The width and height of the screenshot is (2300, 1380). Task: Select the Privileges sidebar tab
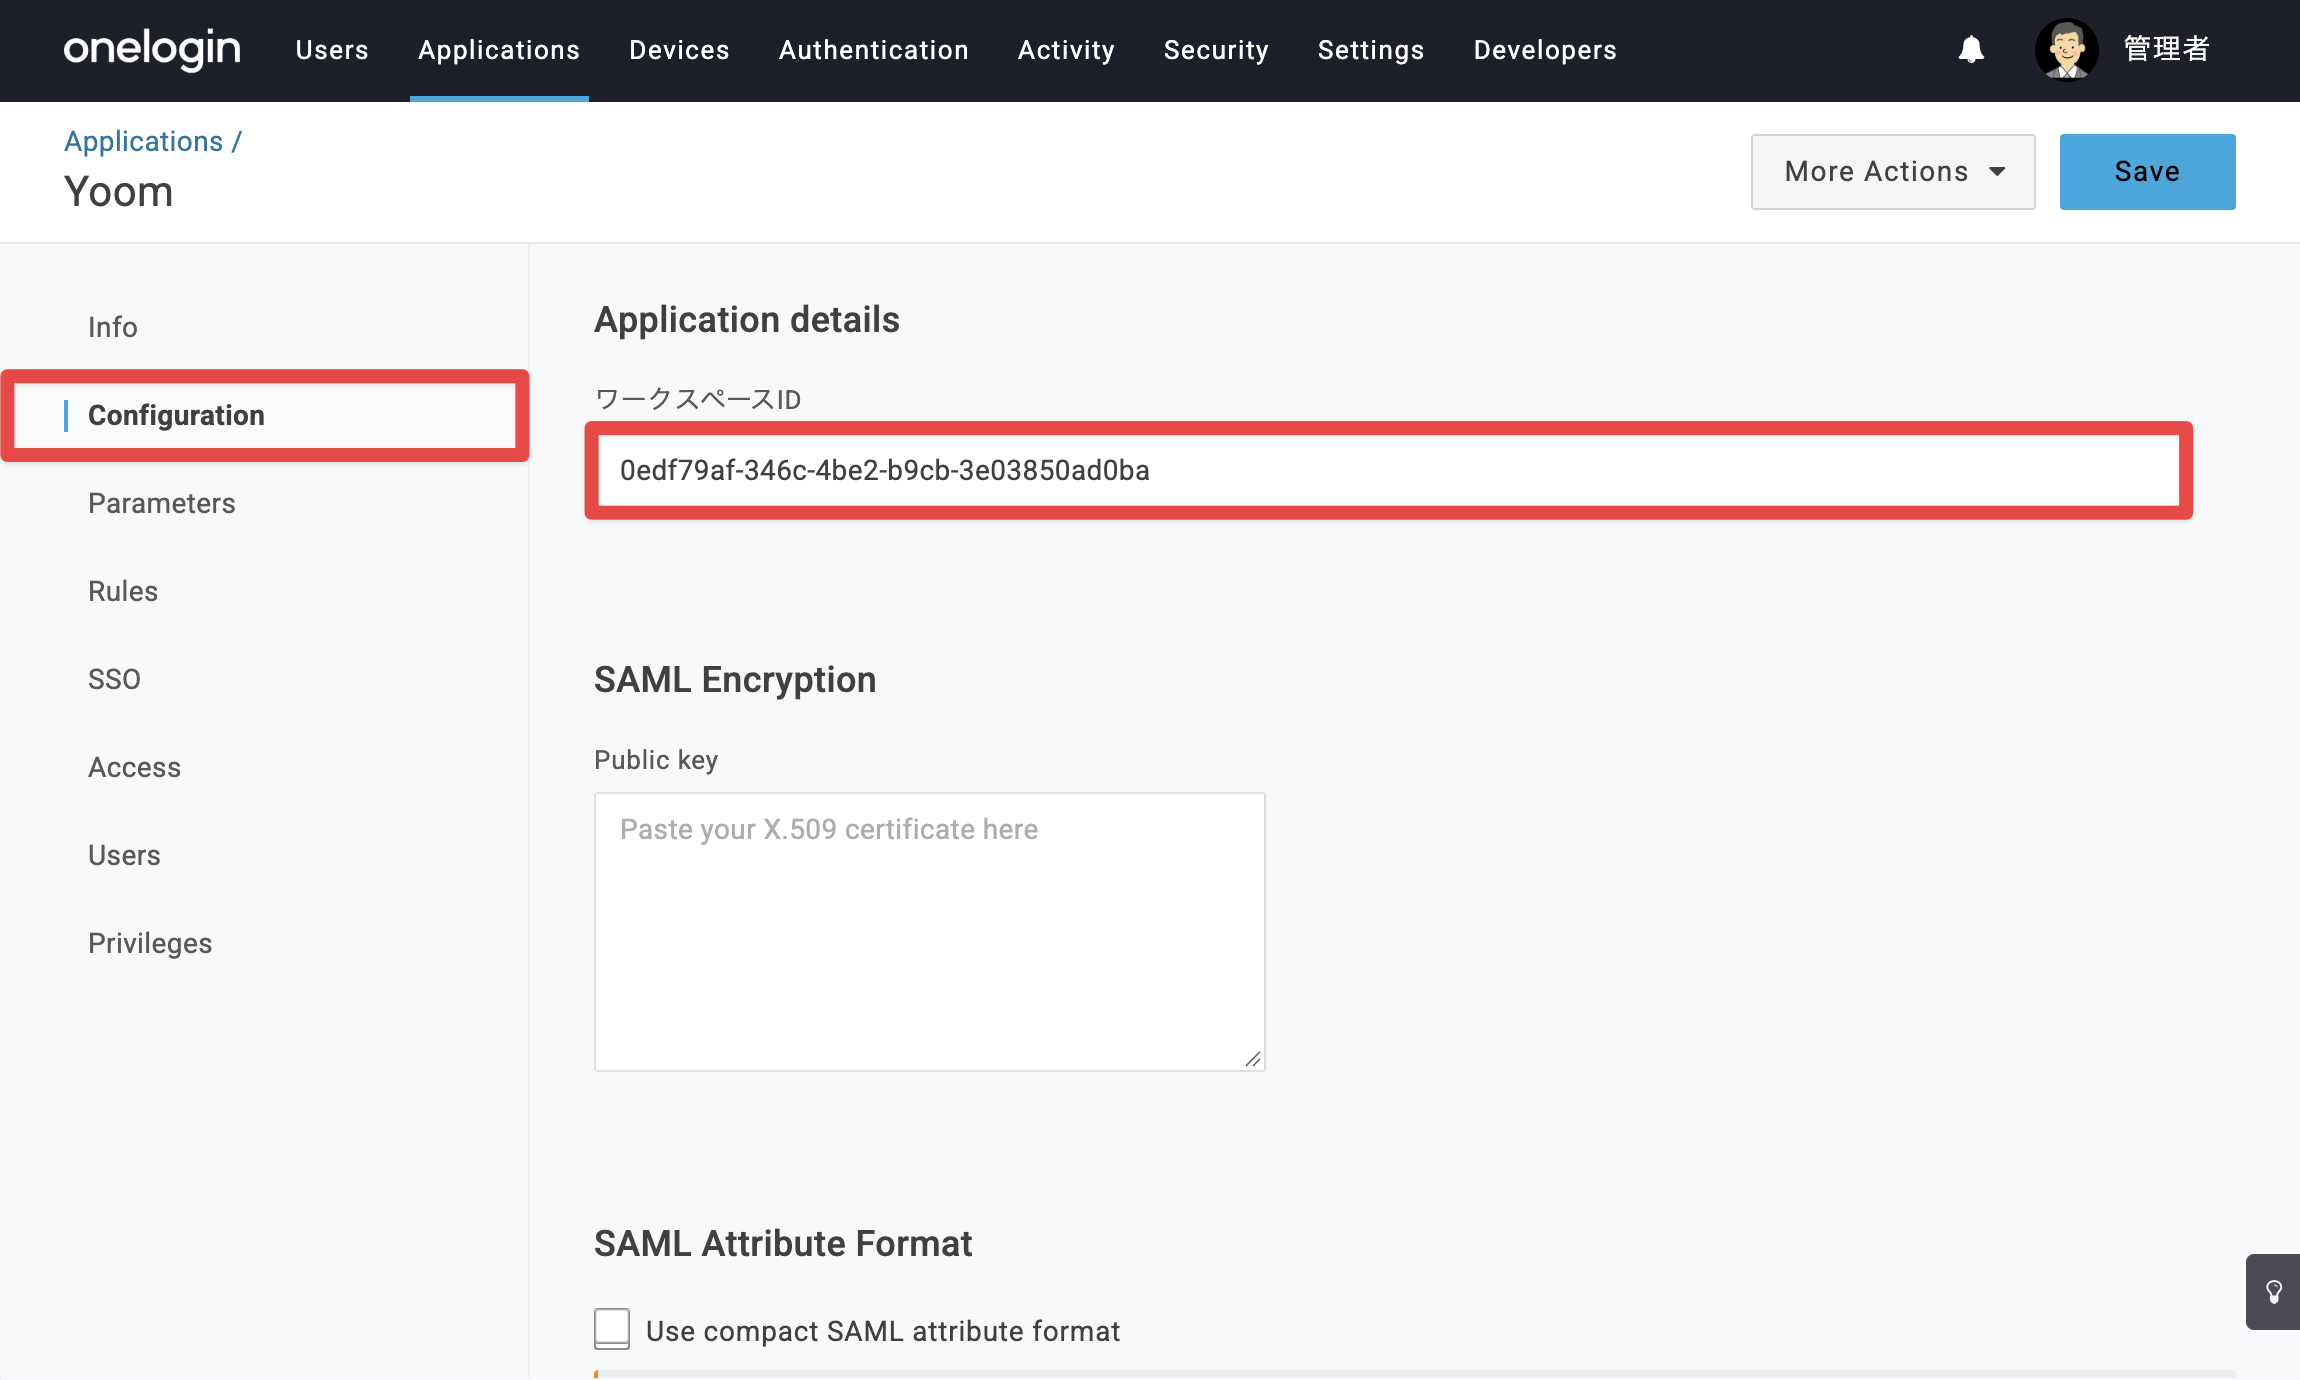(150, 943)
